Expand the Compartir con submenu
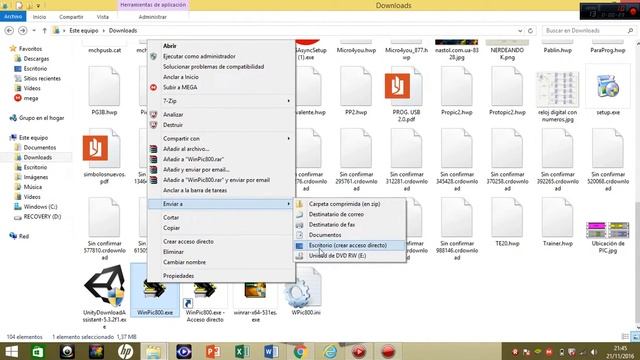The height and width of the screenshot is (360, 640). 221,139
